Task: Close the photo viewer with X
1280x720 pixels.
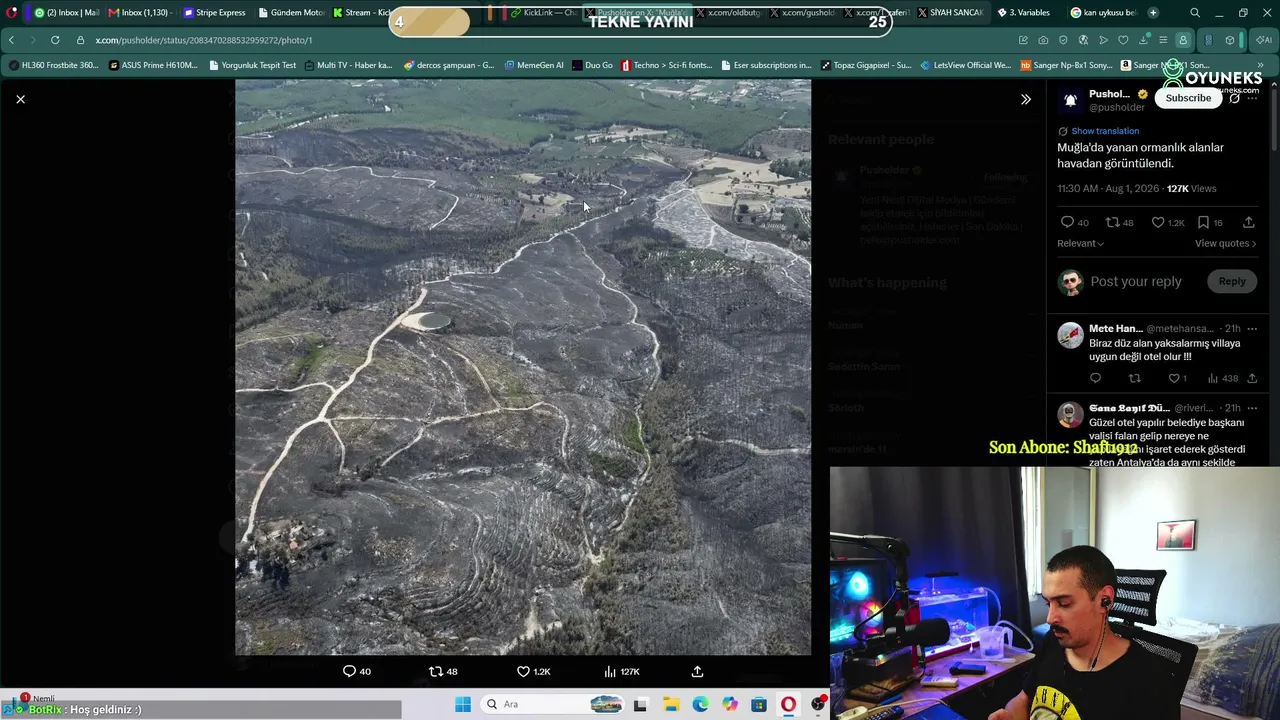Action: click(20, 99)
